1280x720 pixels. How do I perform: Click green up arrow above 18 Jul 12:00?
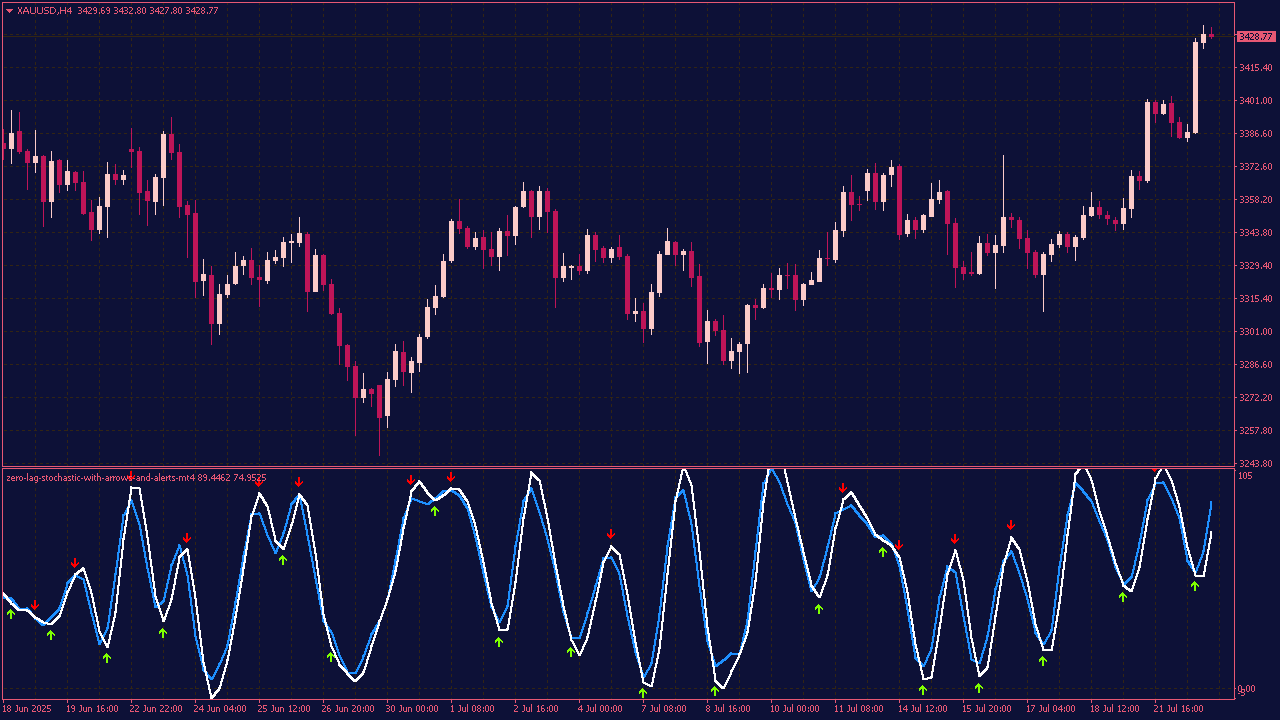tap(1123, 596)
